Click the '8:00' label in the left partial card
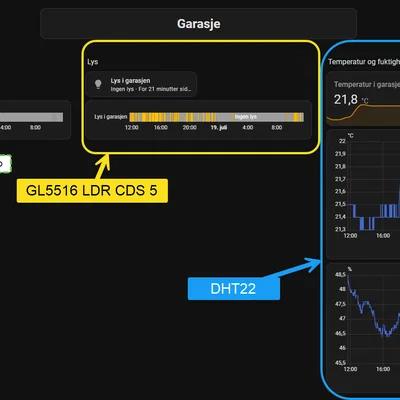 click(x=35, y=128)
